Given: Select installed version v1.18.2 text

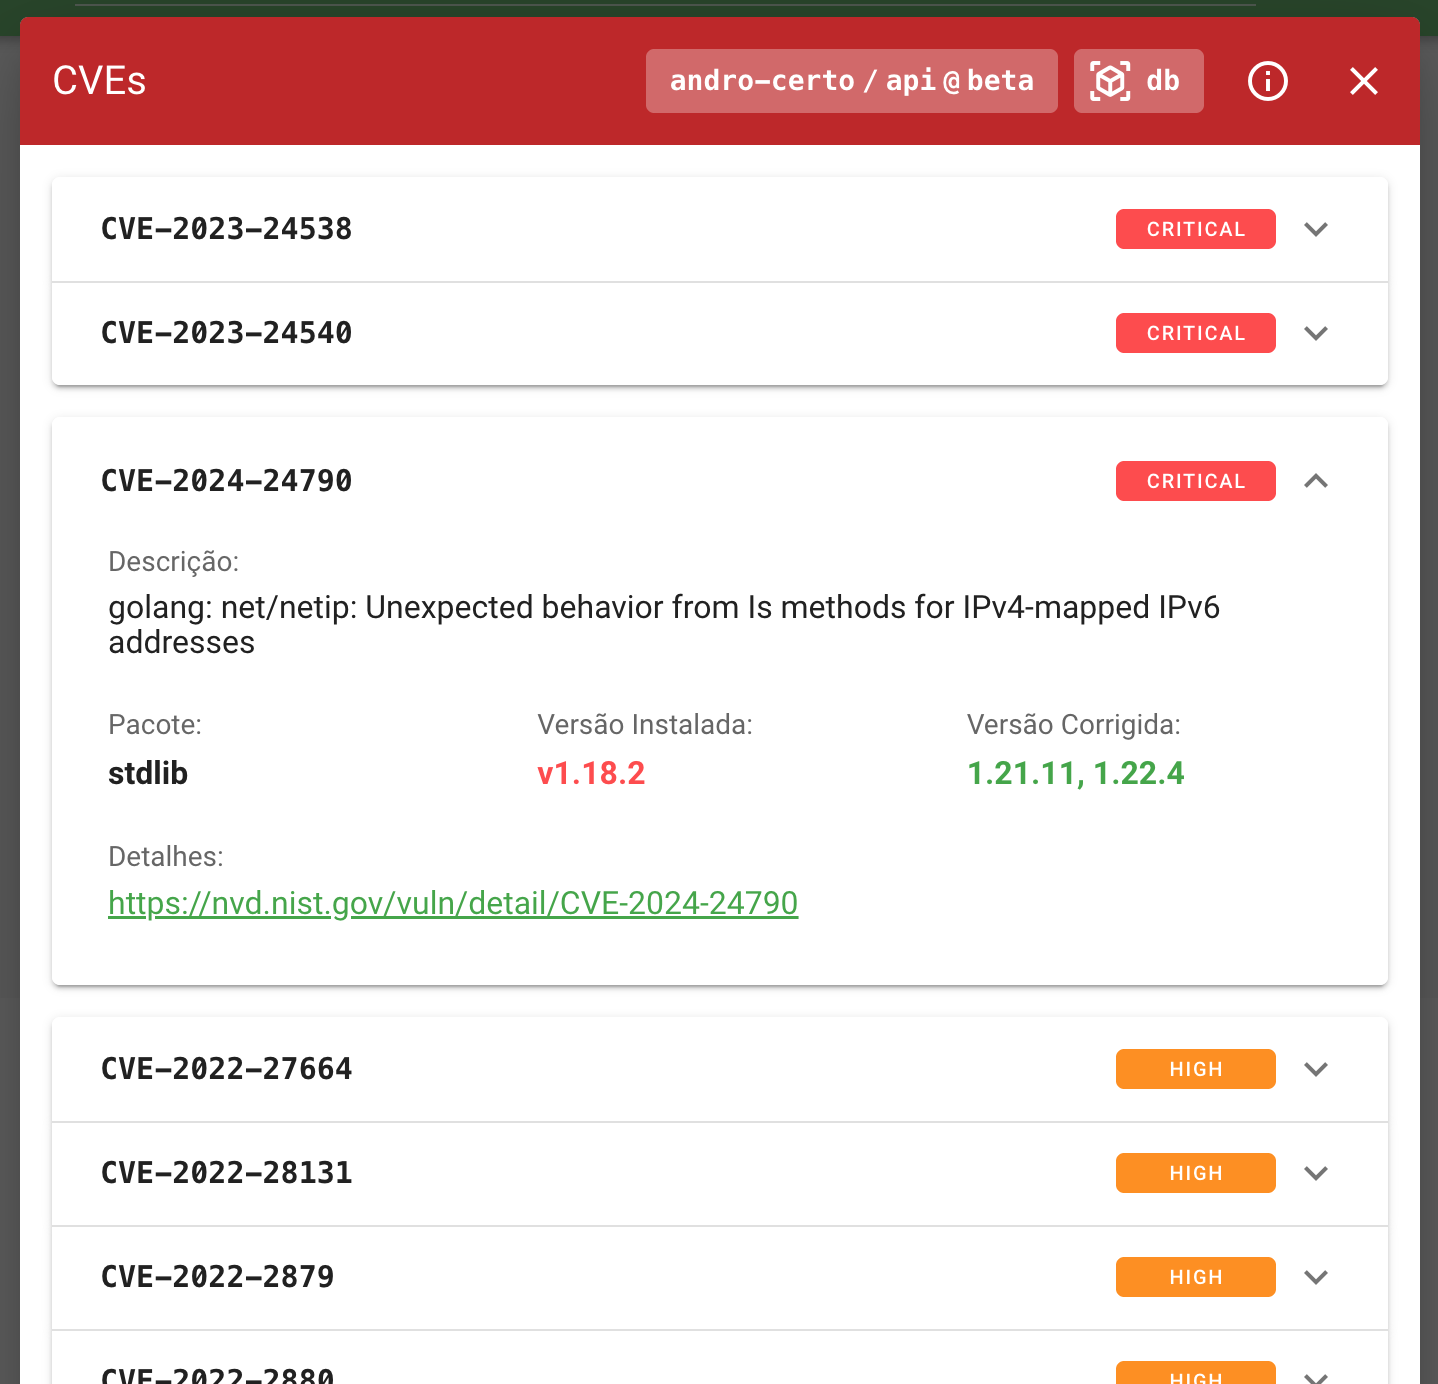Looking at the screenshot, I should click(591, 773).
